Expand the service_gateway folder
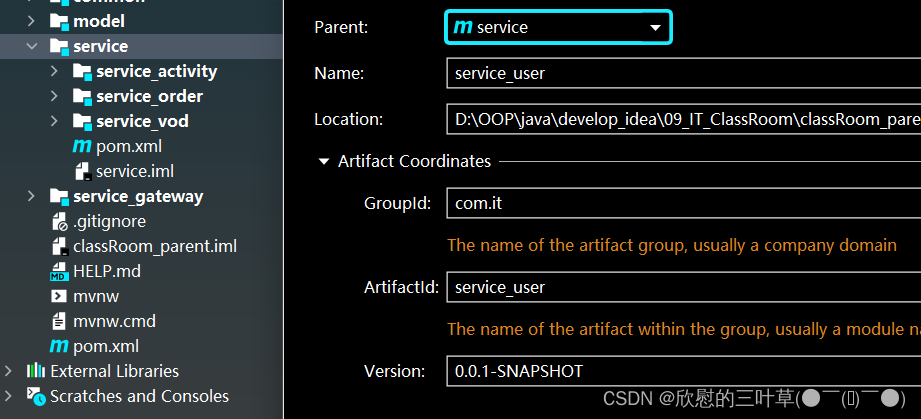921x419 pixels. click(x=31, y=196)
